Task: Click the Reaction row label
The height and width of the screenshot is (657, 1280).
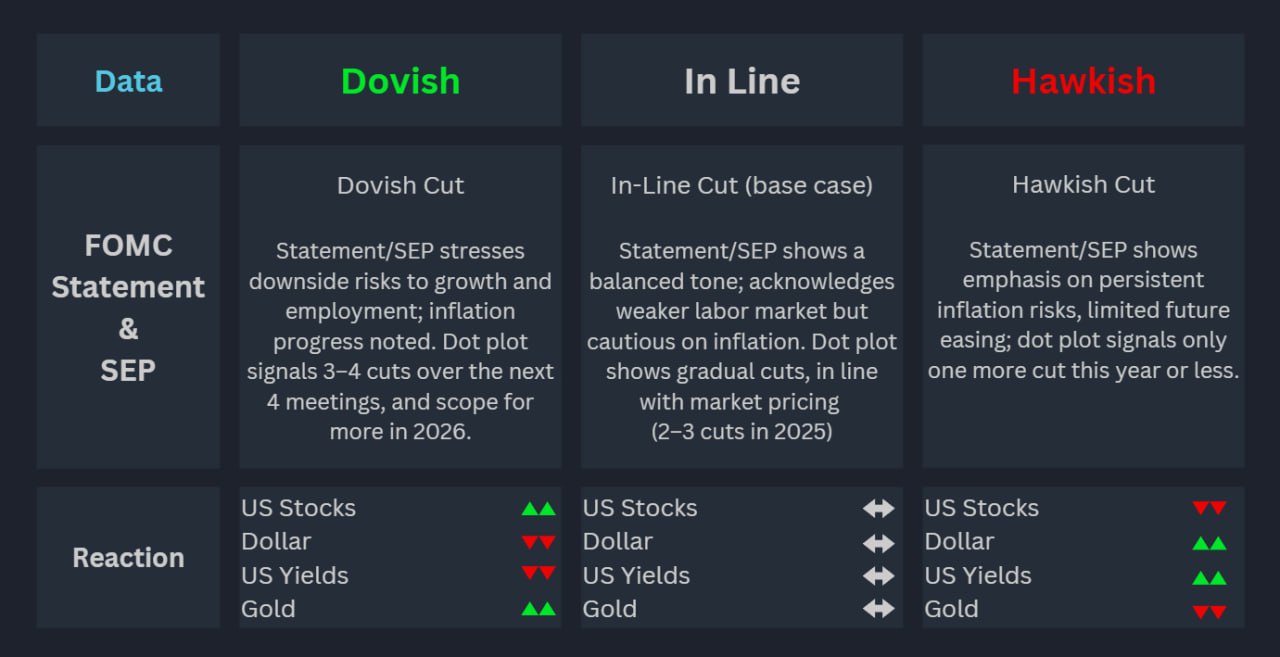Action: pyautogui.click(x=128, y=557)
